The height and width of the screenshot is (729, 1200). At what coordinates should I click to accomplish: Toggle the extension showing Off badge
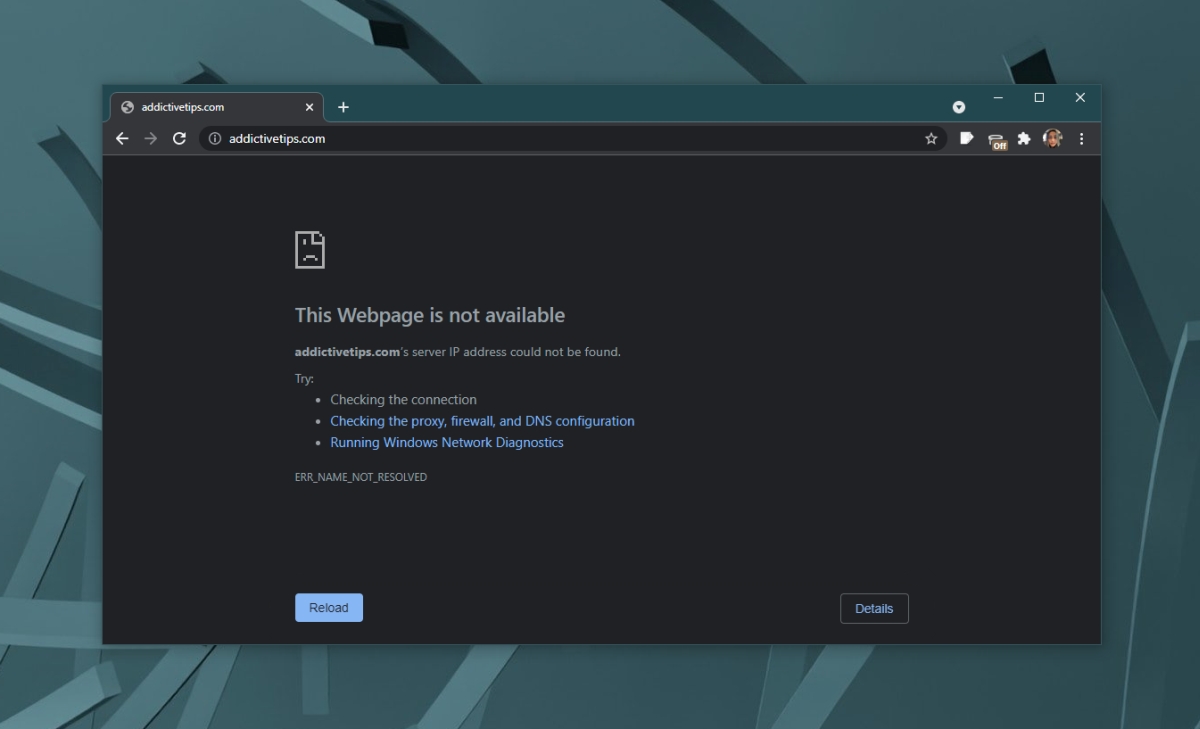996,141
